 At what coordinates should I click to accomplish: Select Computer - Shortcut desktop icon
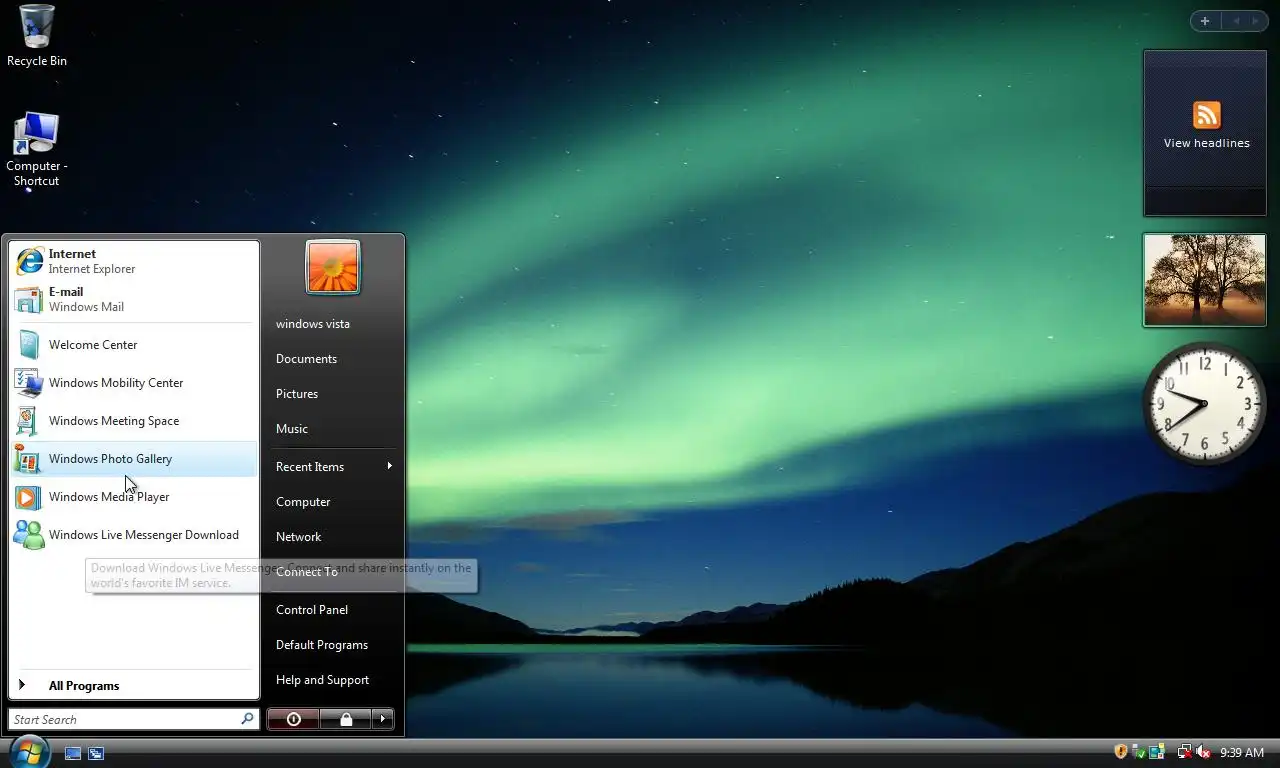click(37, 149)
